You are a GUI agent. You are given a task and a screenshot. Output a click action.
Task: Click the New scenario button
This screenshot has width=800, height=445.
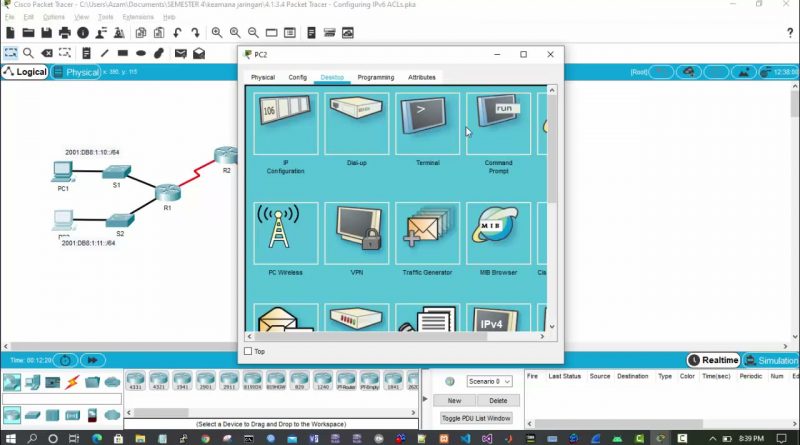[454, 401]
